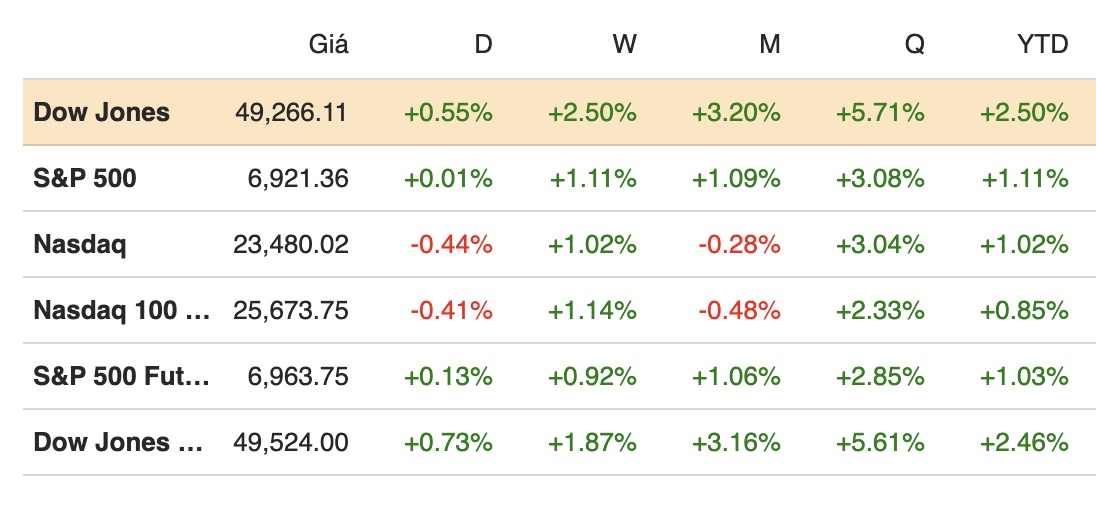Sort by the Q quarterly change column

tap(914, 45)
